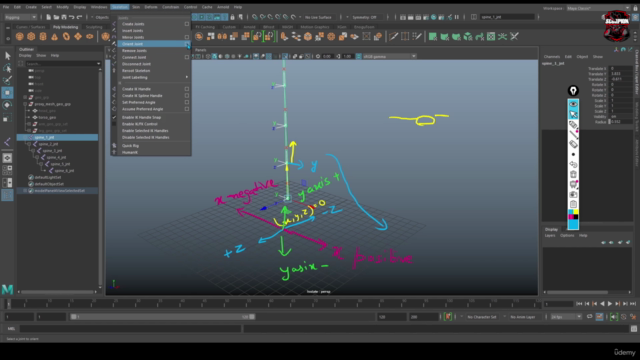Image resolution: width=640 pixels, height=360 pixels.
Task: Open Connect Joint option box
Action: pyautogui.click(x=187, y=57)
